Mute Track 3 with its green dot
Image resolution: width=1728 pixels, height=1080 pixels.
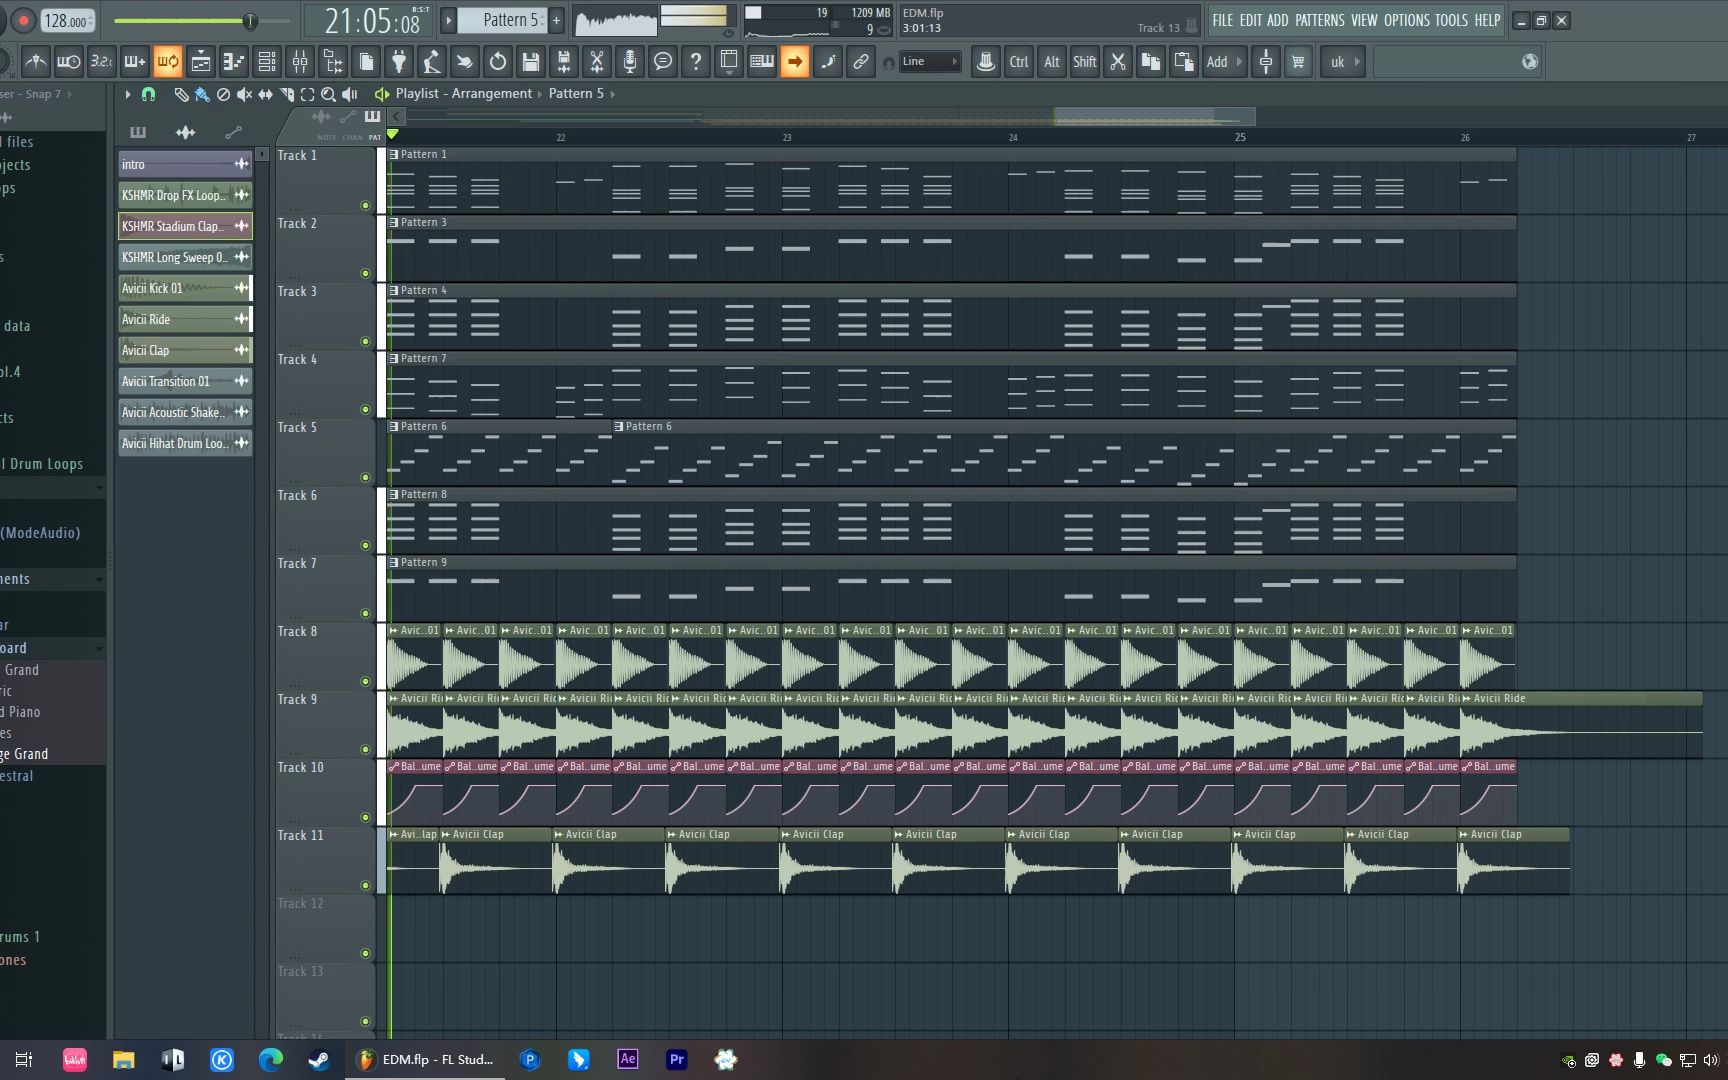pos(365,342)
